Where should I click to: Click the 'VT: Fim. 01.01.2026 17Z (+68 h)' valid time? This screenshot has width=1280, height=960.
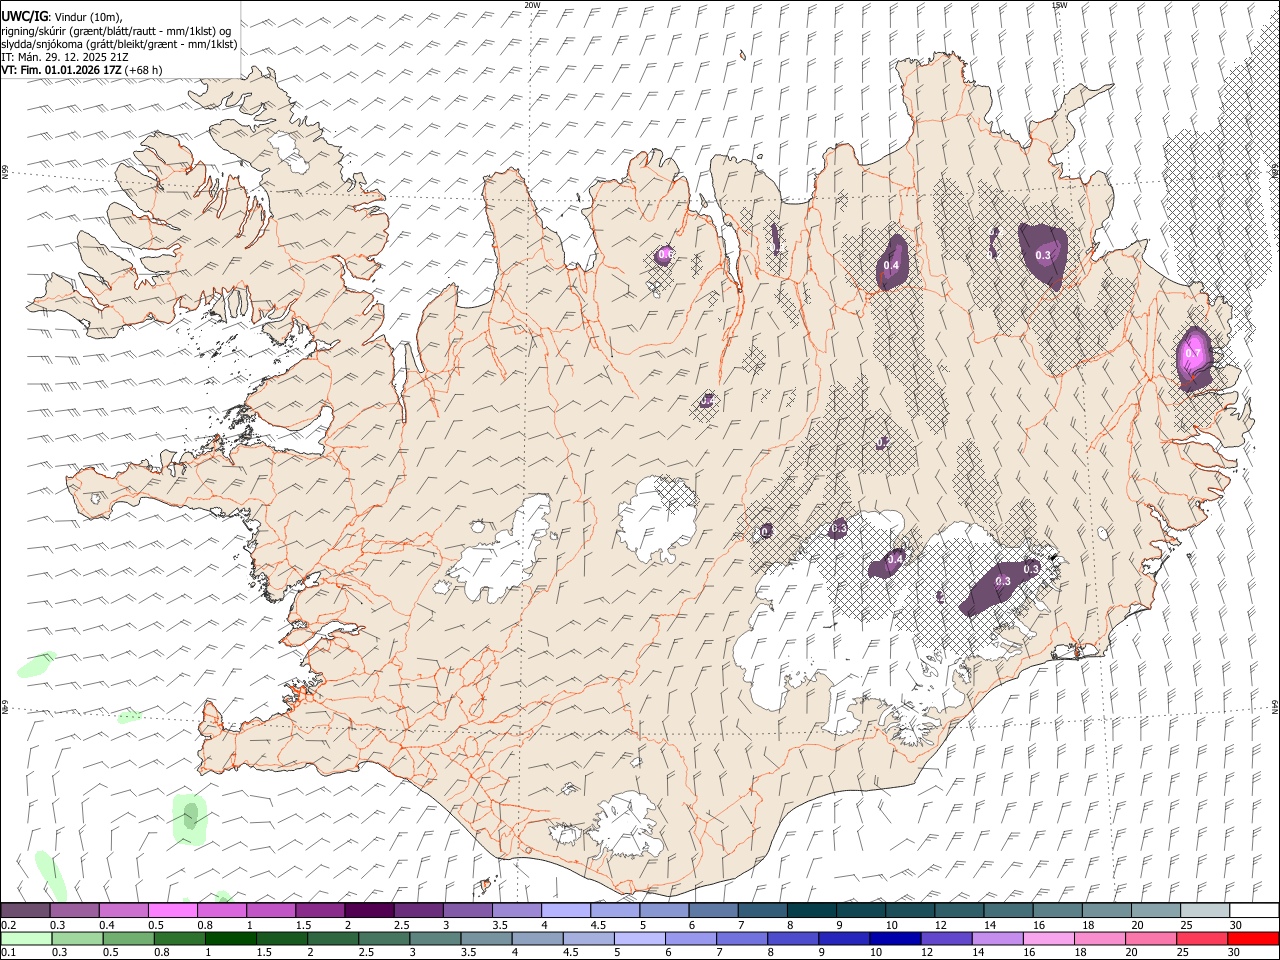coord(82,70)
